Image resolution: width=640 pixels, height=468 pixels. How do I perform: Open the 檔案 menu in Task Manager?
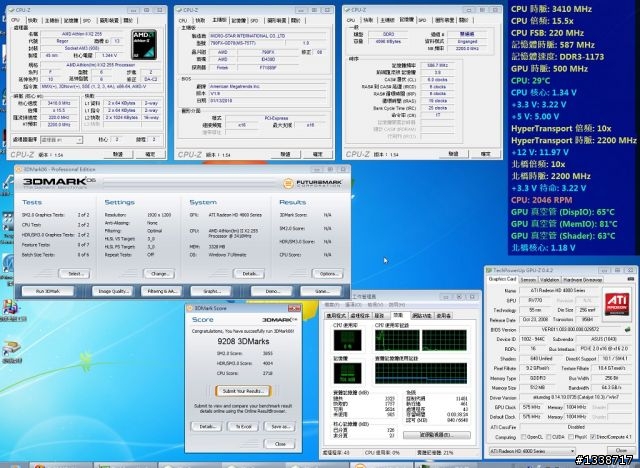[x=331, y=305]
